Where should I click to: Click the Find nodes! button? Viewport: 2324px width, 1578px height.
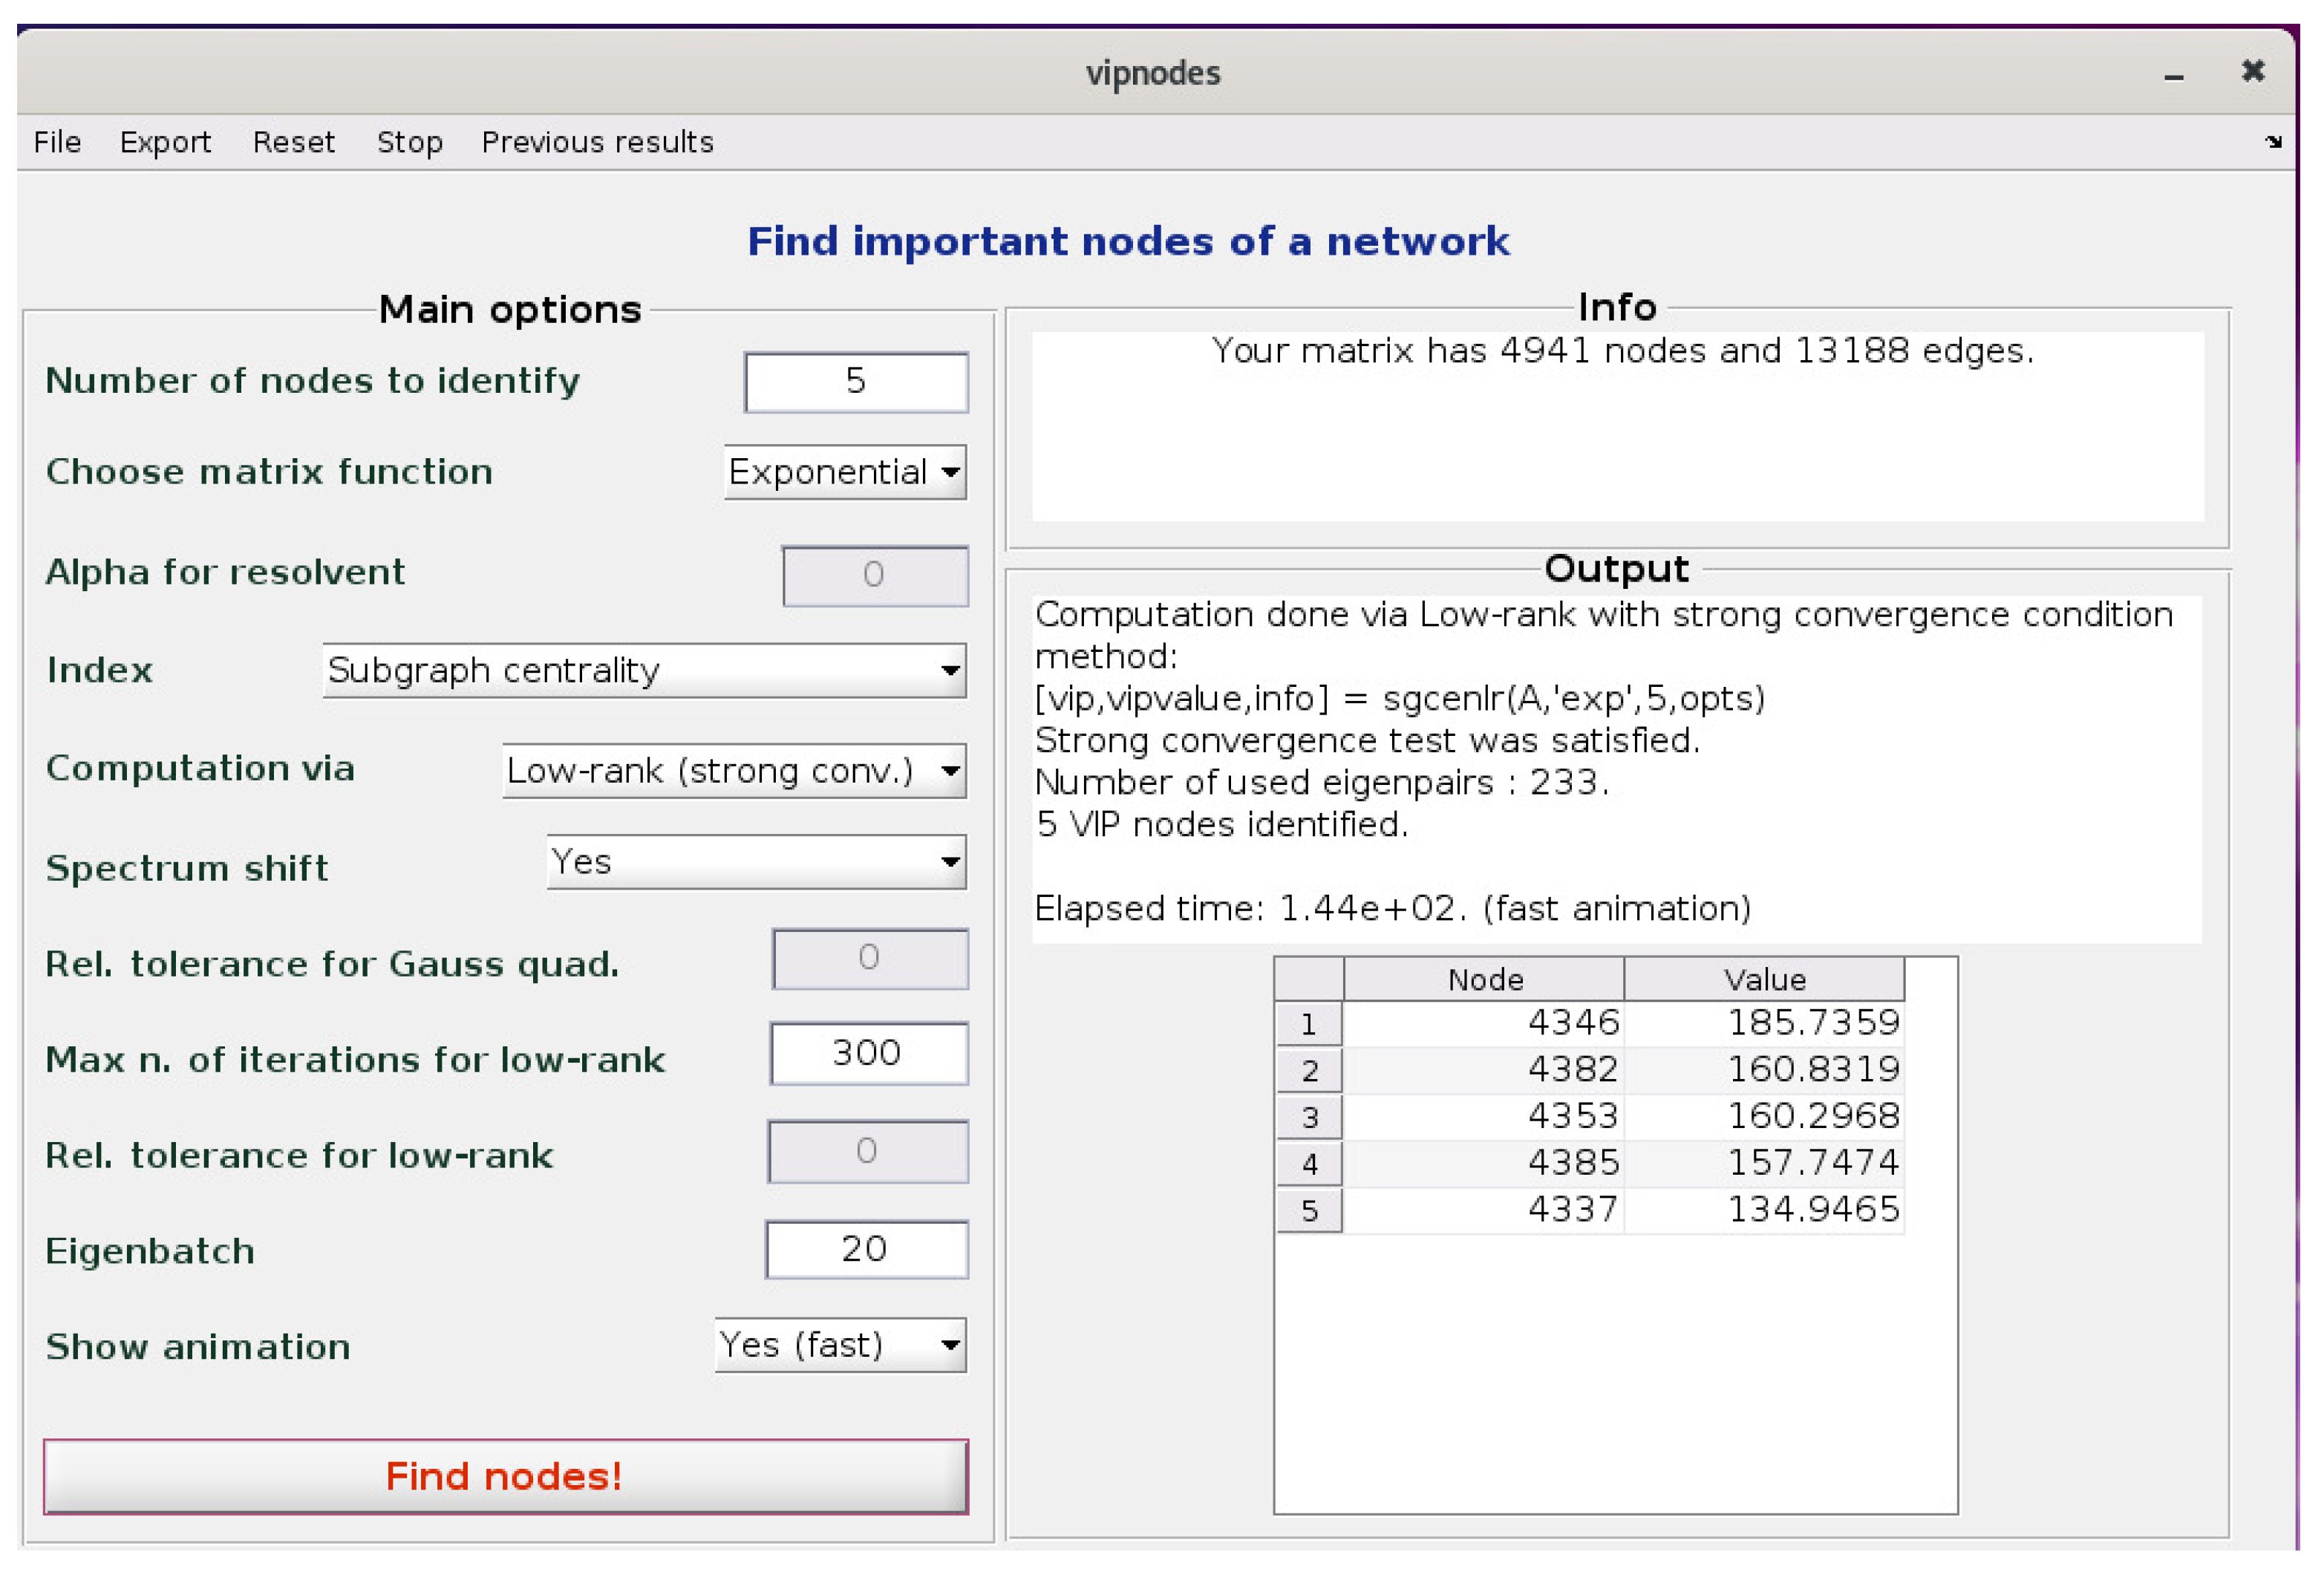(505, 1476)
